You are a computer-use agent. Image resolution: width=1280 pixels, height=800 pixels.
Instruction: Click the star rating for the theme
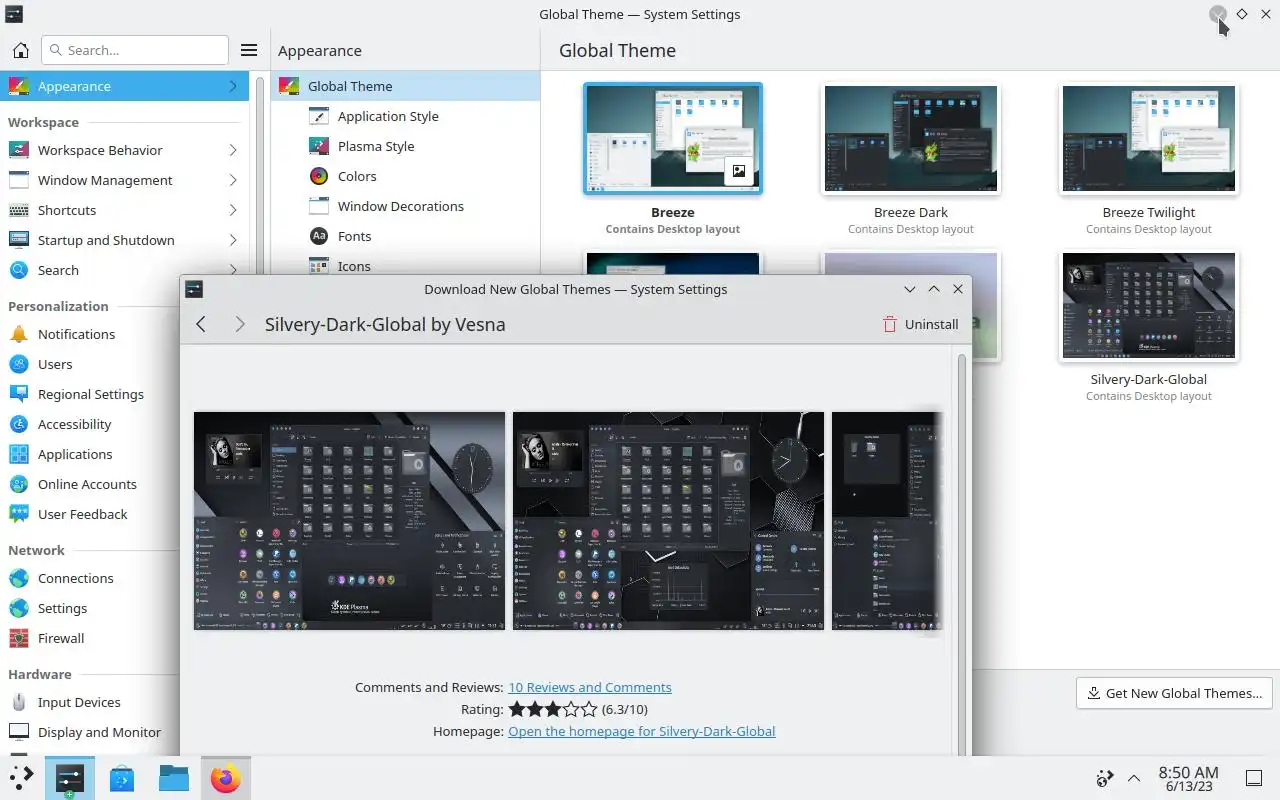tap(553, 709)
